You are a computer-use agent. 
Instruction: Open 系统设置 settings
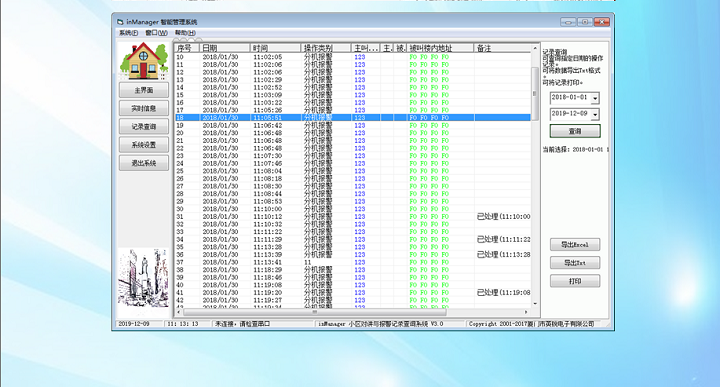(x=144, y=145)
